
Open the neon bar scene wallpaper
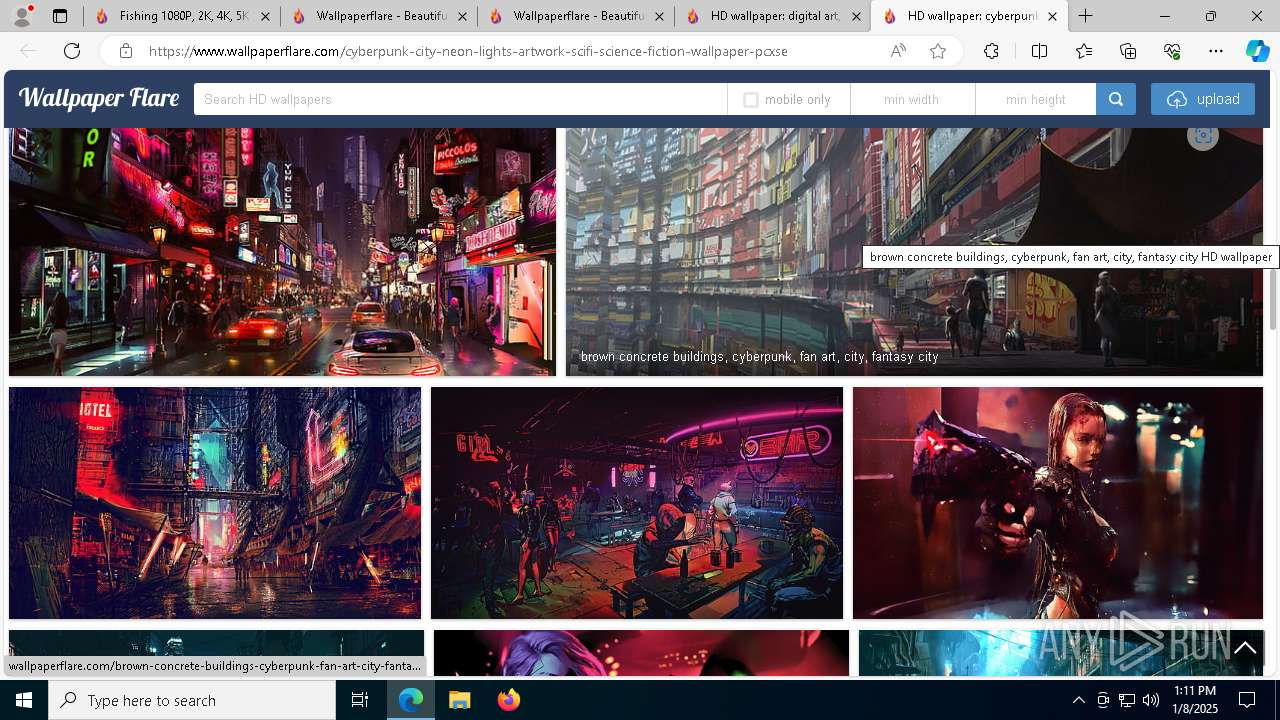pos(637,503)
